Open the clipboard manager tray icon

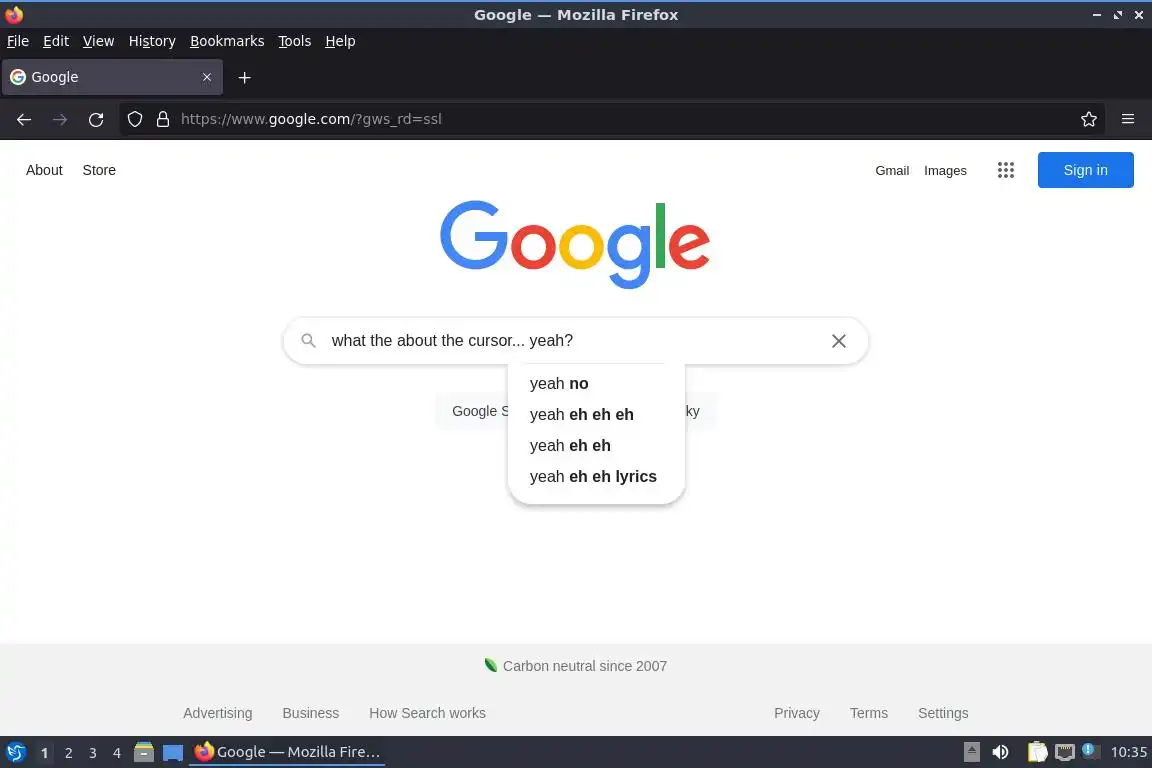coord(1037,752)
